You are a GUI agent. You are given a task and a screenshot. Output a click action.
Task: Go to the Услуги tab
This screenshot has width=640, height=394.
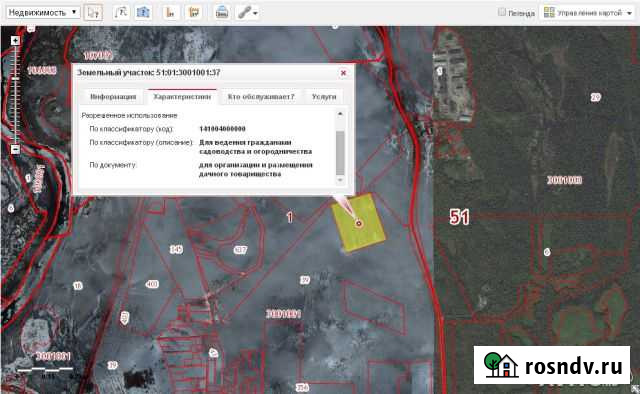pyautogui.click(x=324, y=97)
